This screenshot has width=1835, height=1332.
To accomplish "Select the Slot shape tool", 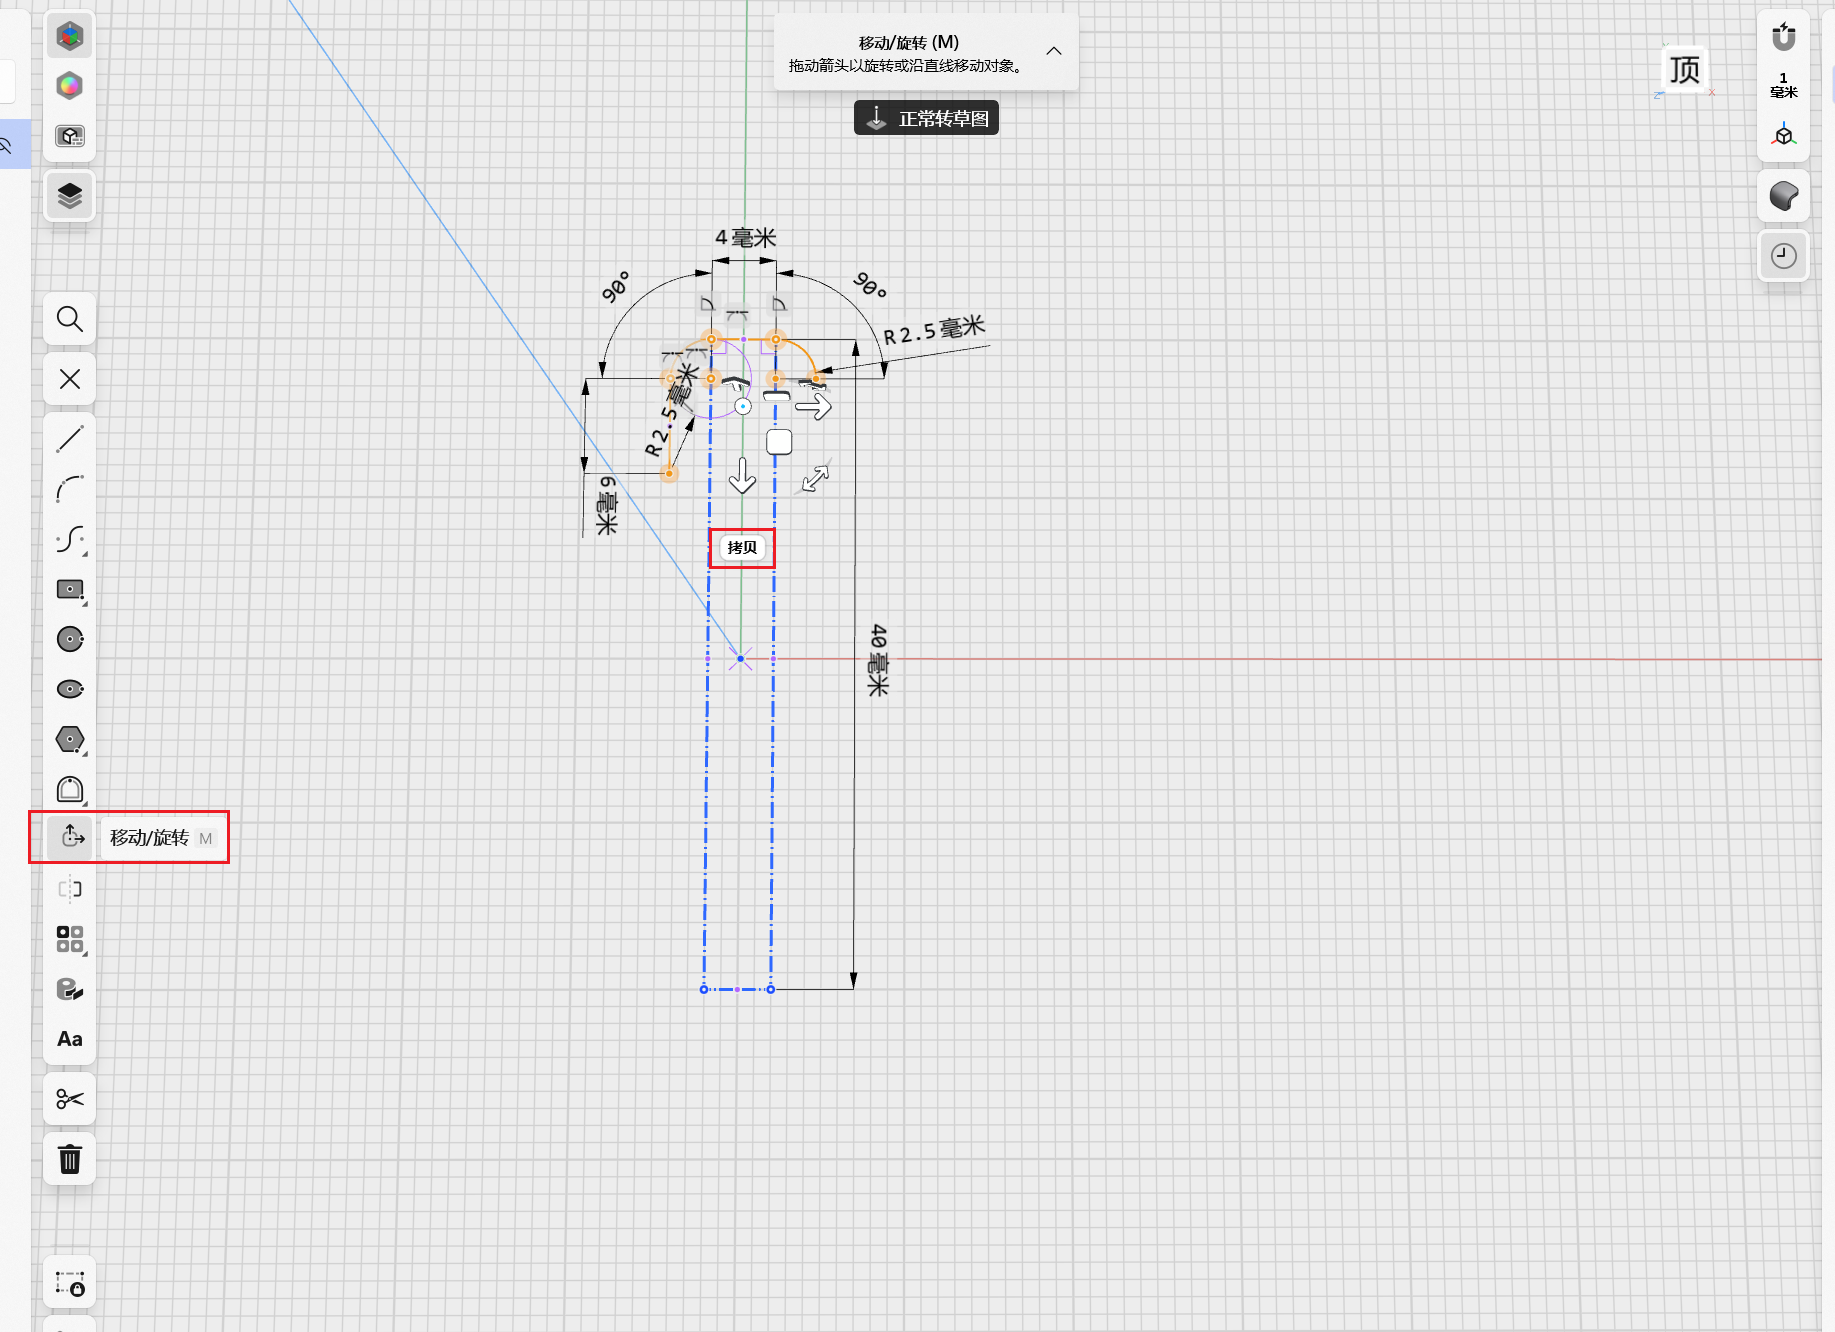I will [70, 789].
